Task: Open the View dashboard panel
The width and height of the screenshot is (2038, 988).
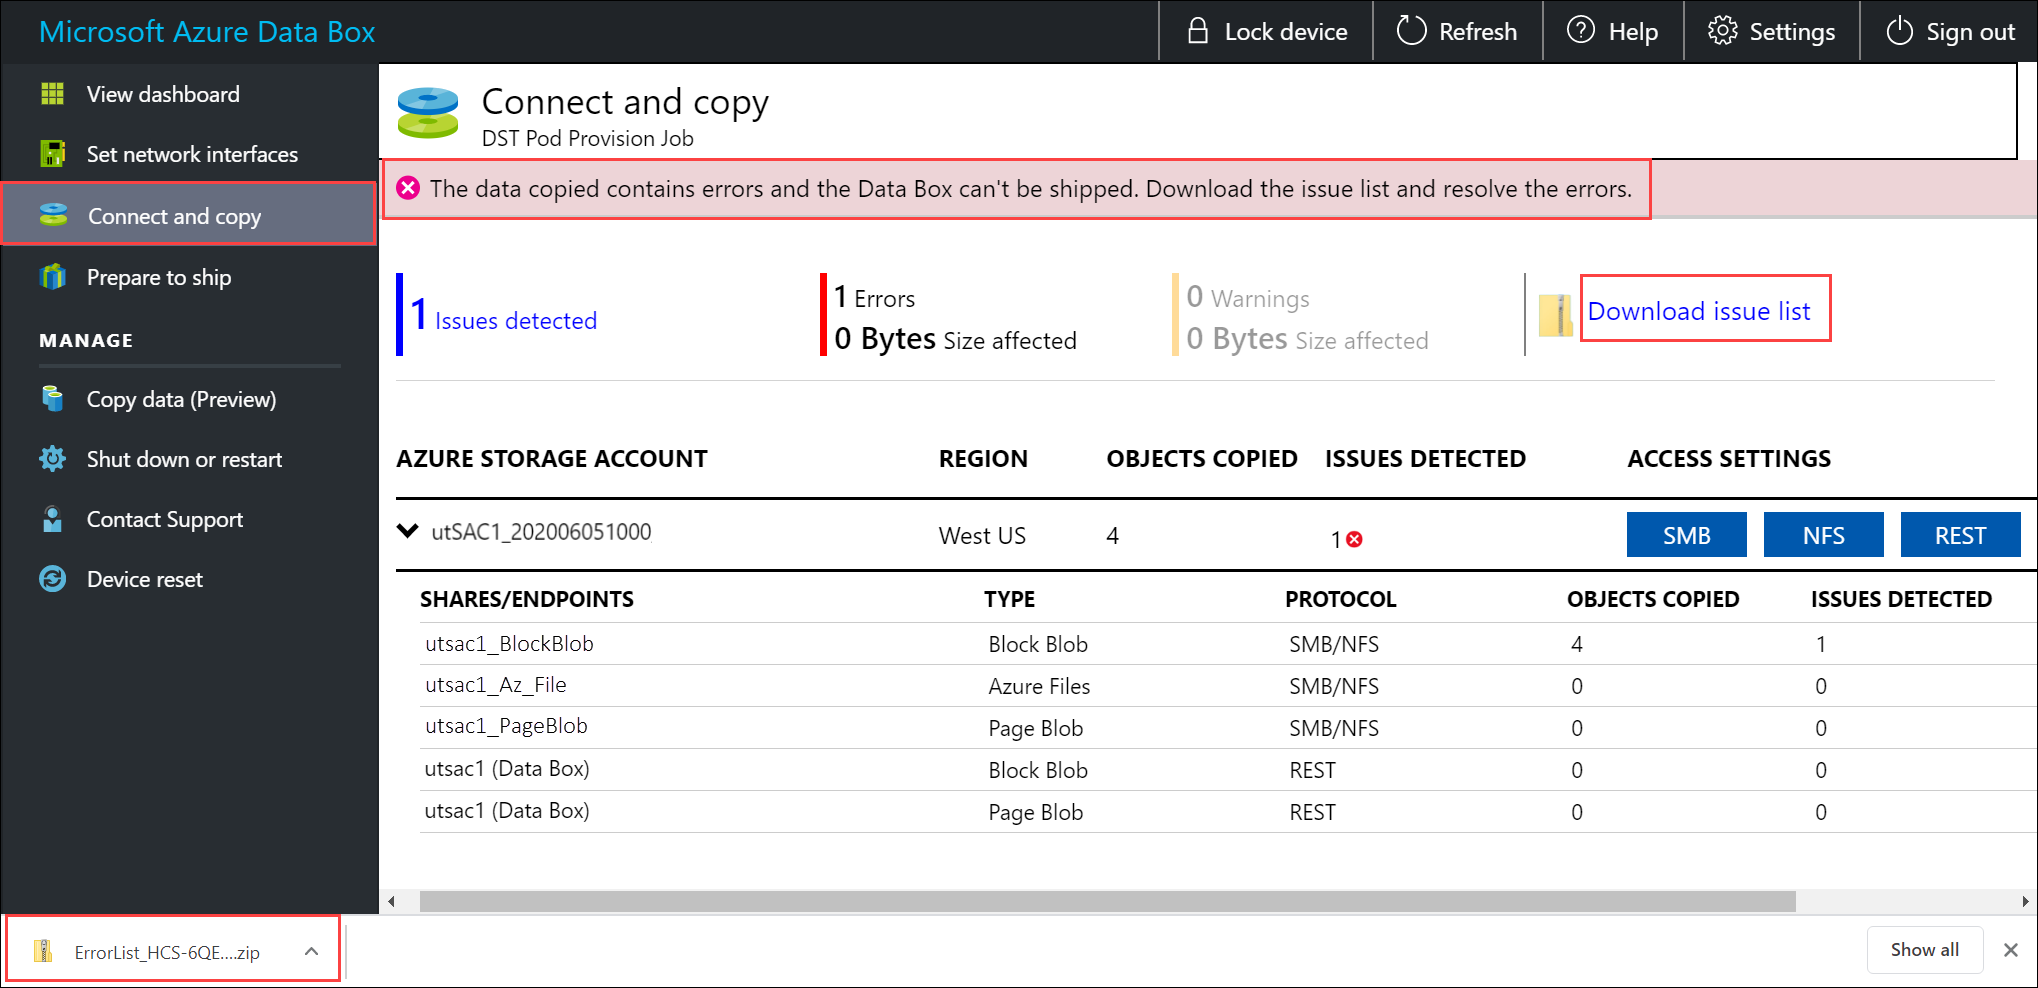Action: point(162,93)
